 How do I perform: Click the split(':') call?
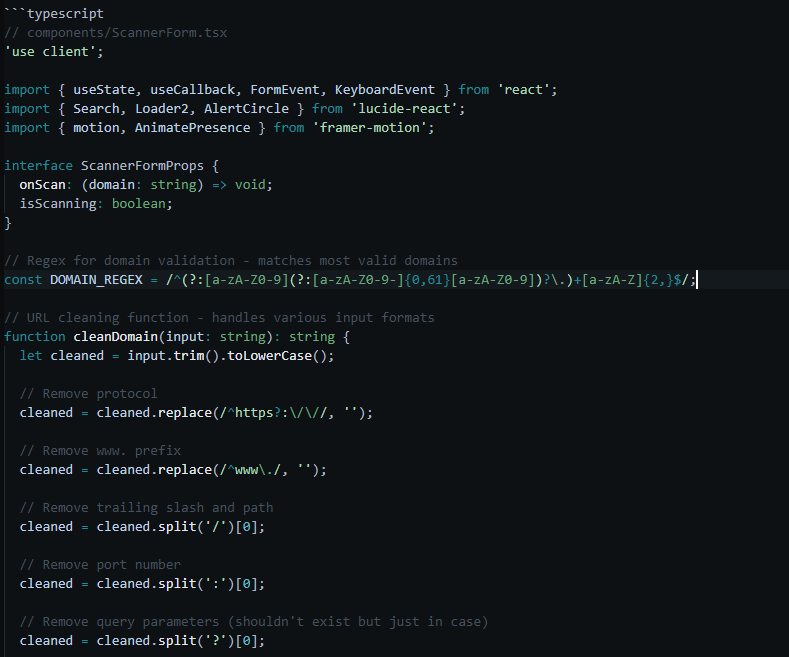tap(196, 584)
